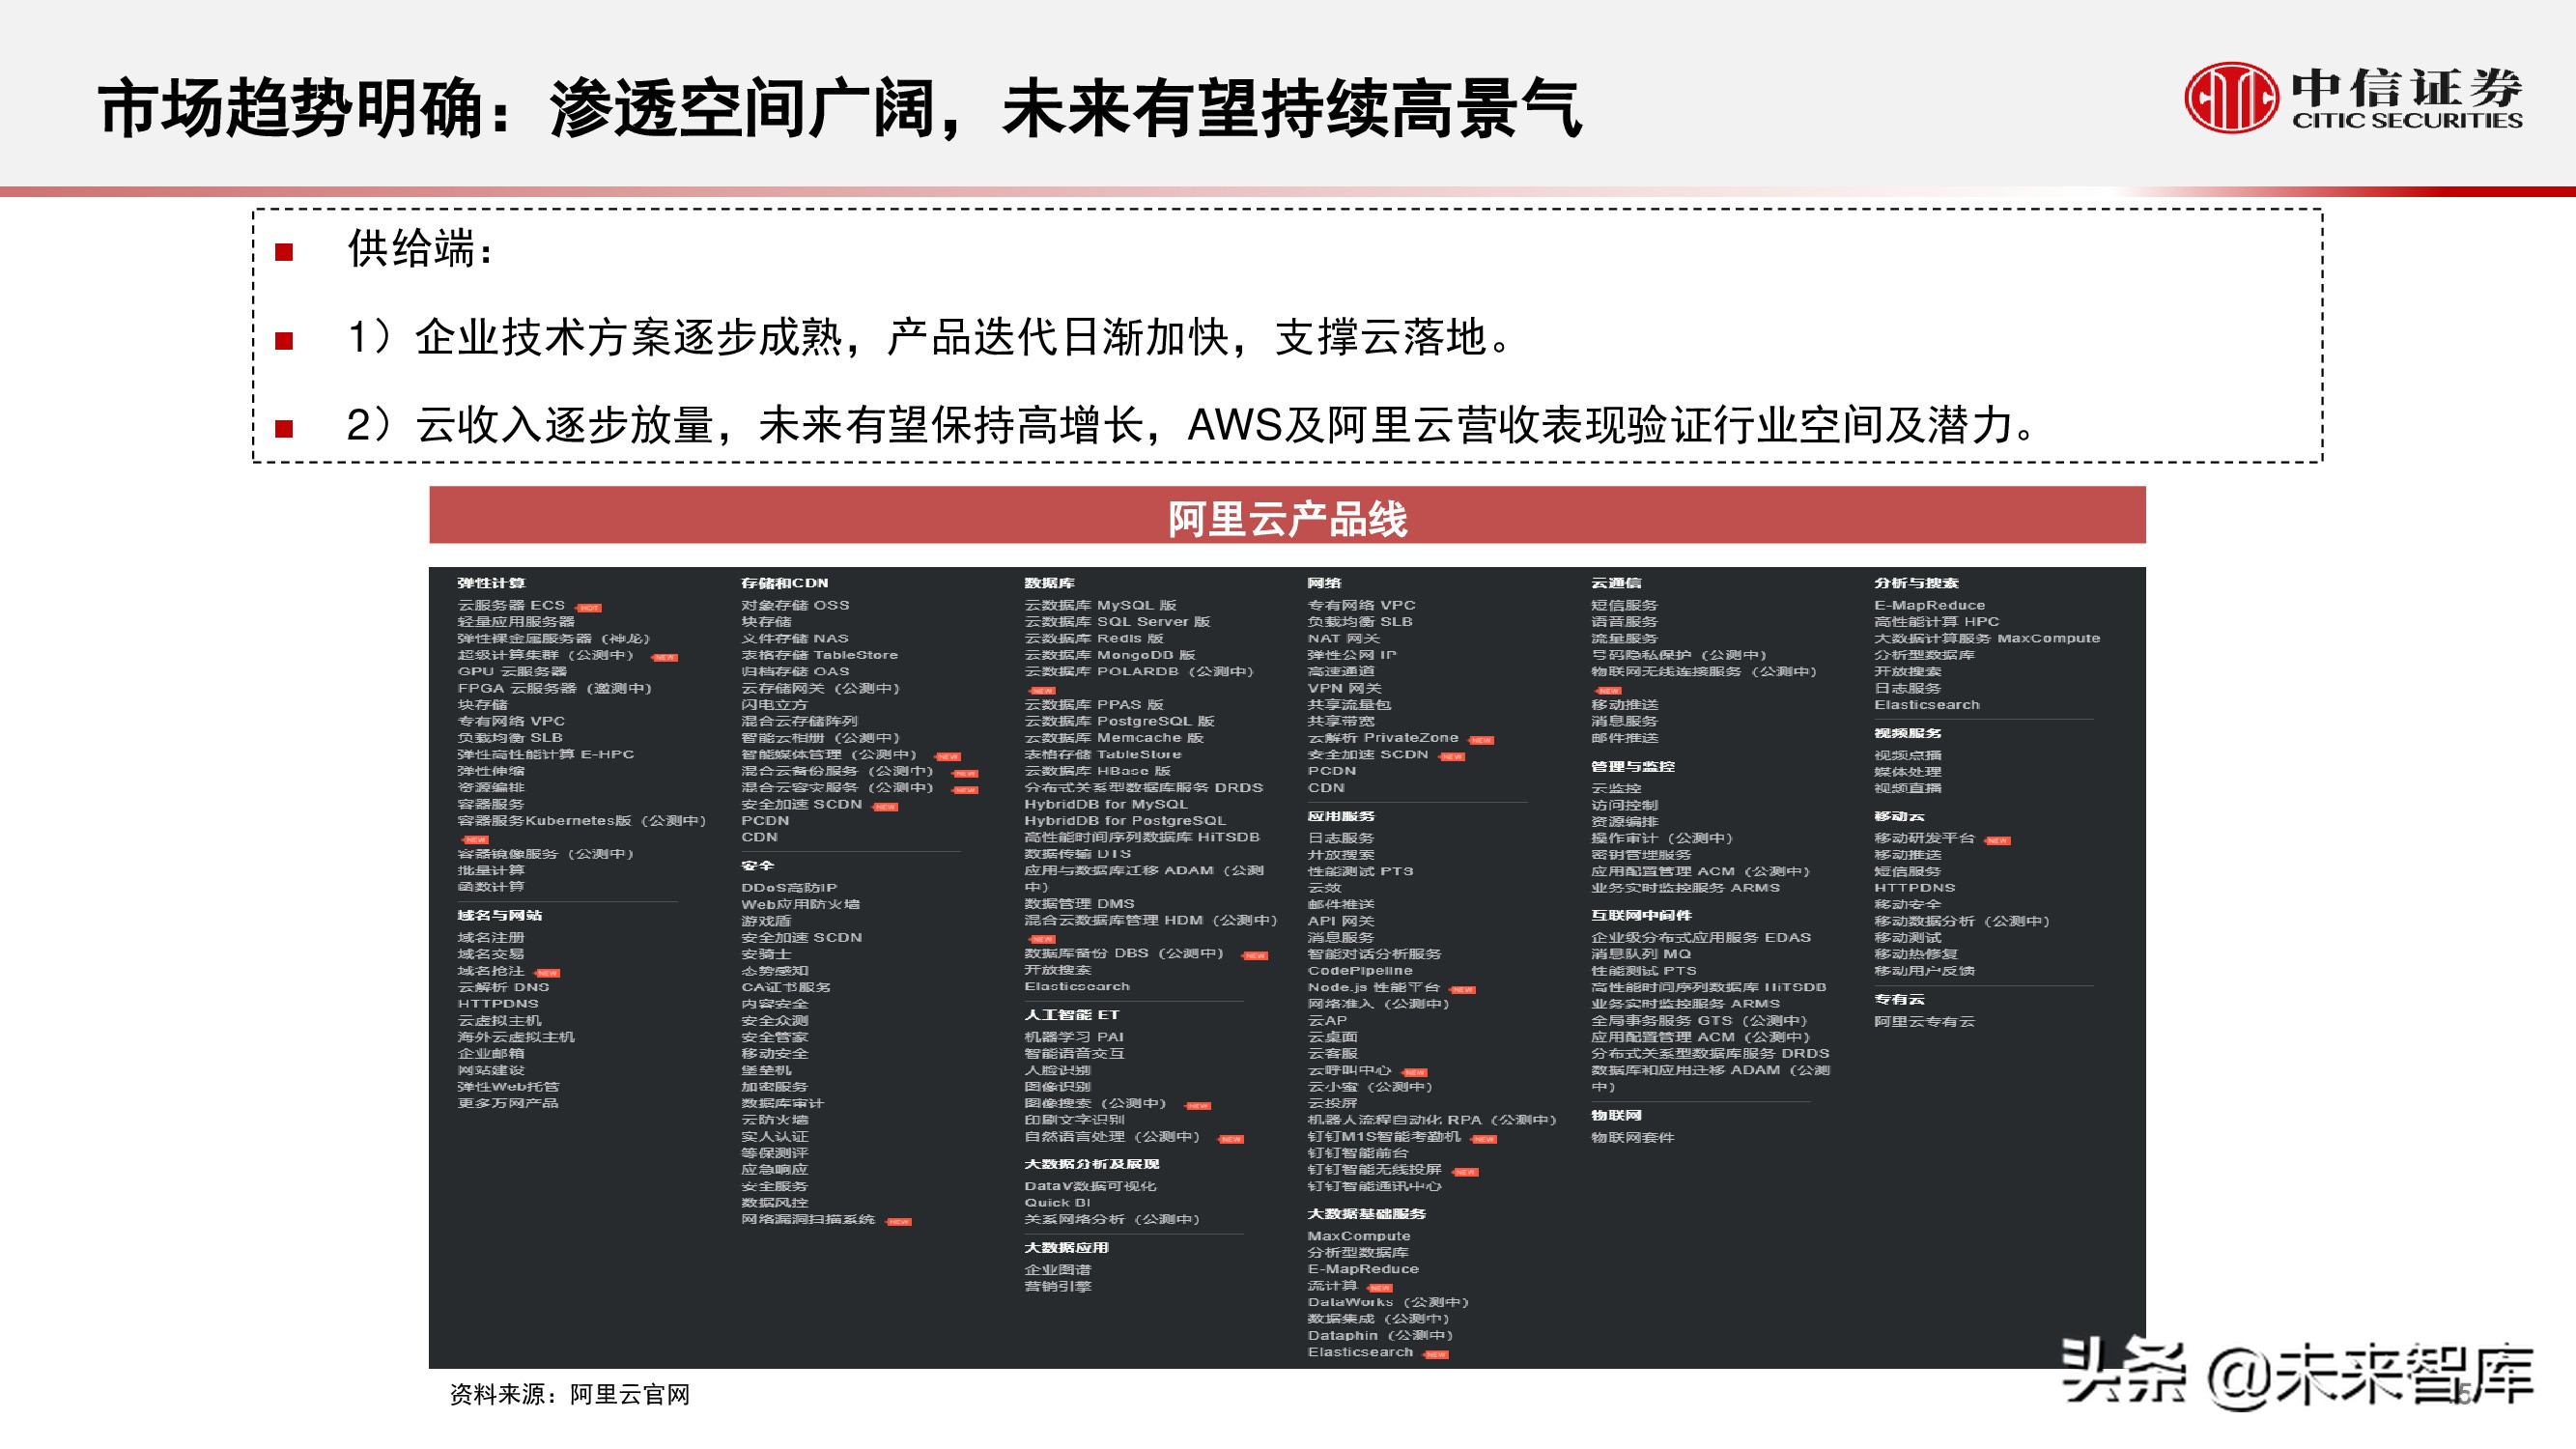Open the 弹性计算 category heading
2576x1449 pixels.
(x=491, y=583)
